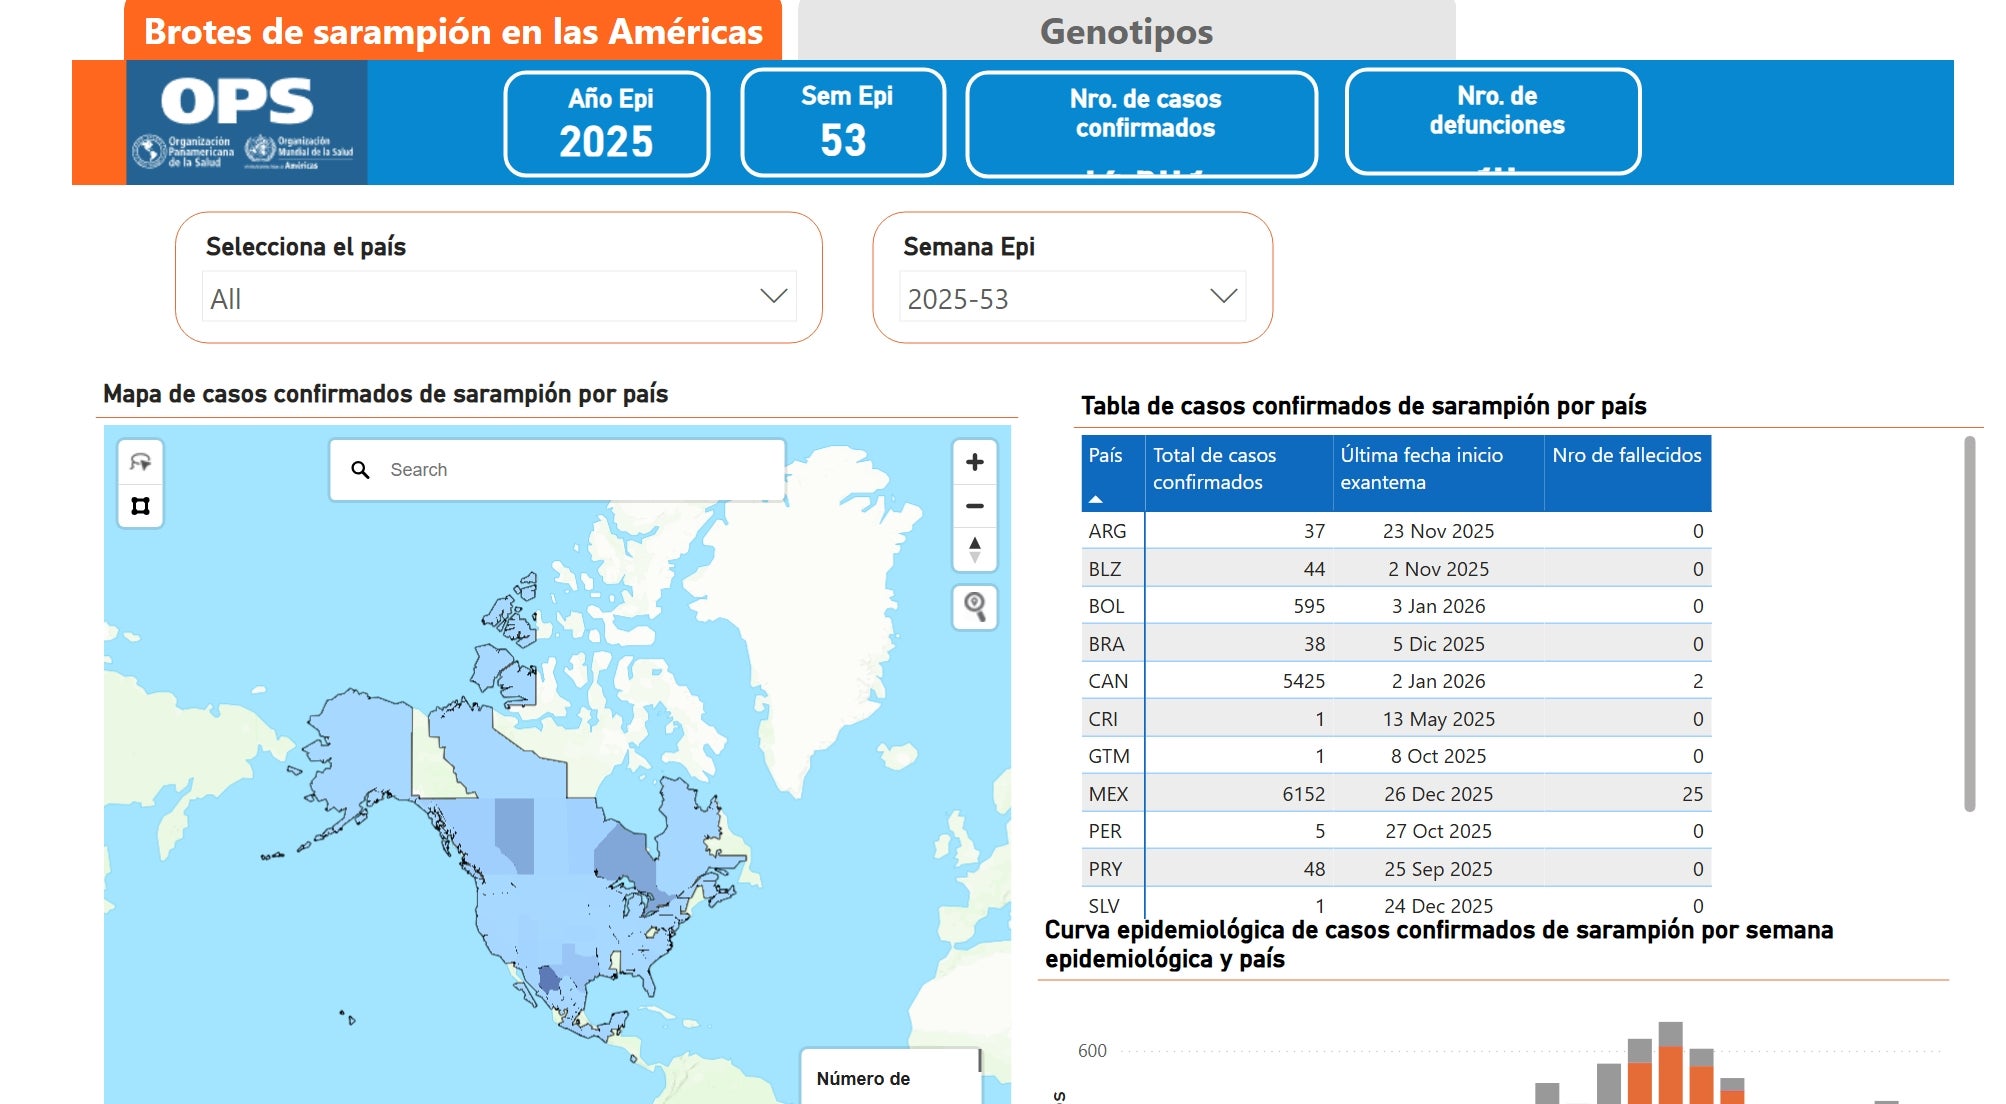2006x1104 pixels.
Task: Click the magnifier icon inside the map search bar
Action: click(358, 468)
